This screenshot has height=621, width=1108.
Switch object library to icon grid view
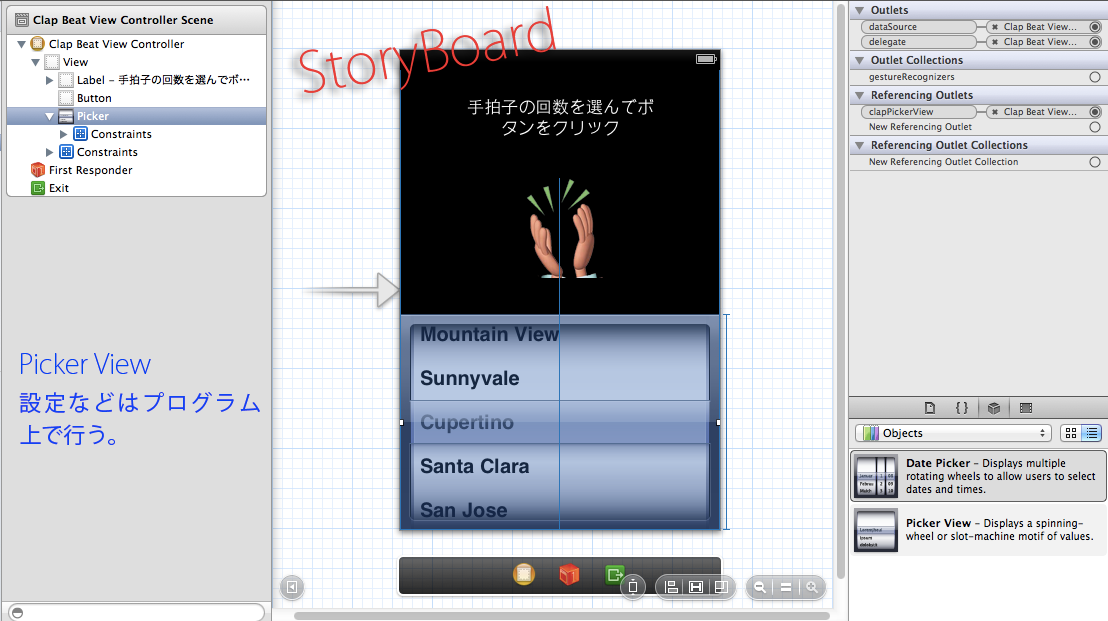(1071, 433)
